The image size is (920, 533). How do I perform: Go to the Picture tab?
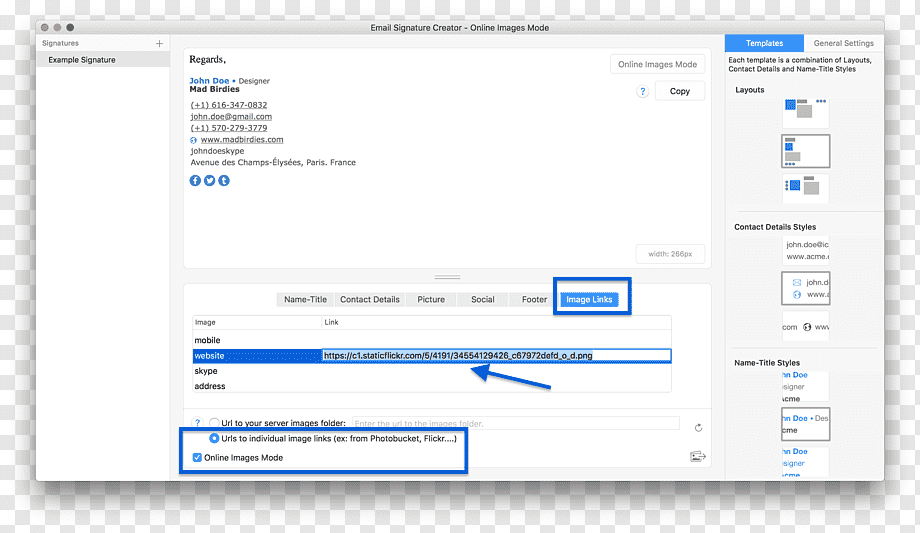pyautogui.click(x=431, y=299)
